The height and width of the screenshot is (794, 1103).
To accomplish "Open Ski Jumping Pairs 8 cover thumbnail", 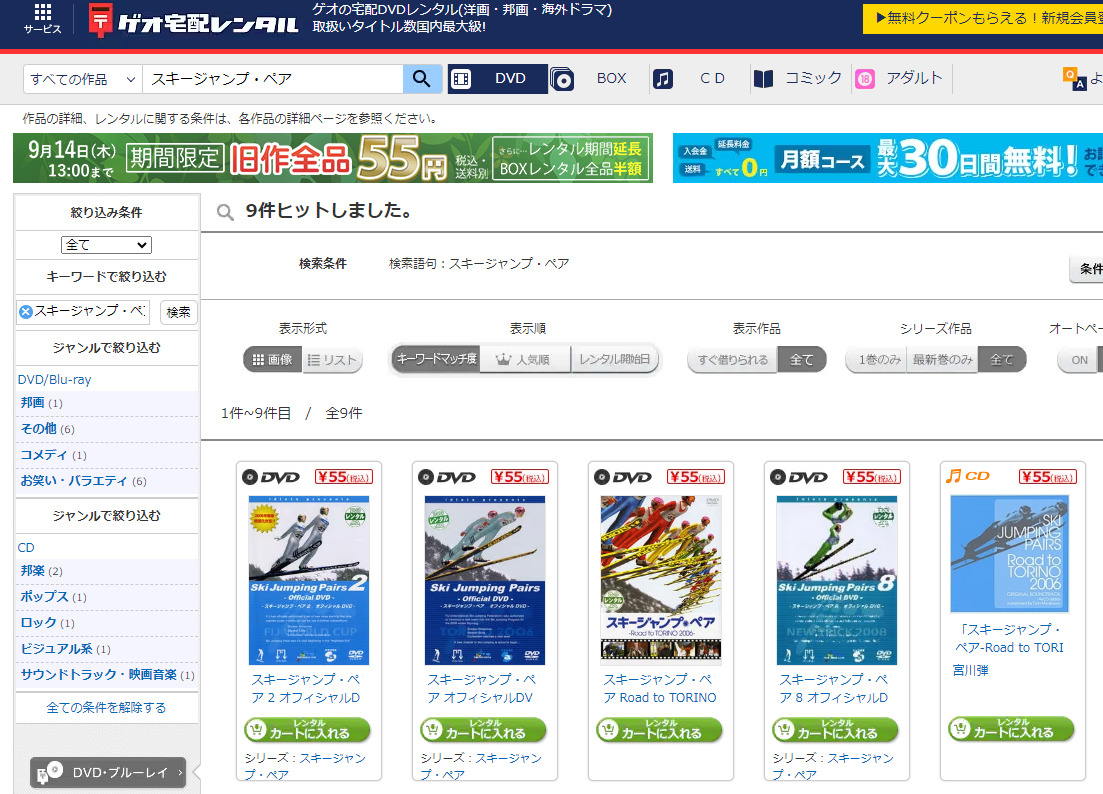I will (x=836, y=580).
